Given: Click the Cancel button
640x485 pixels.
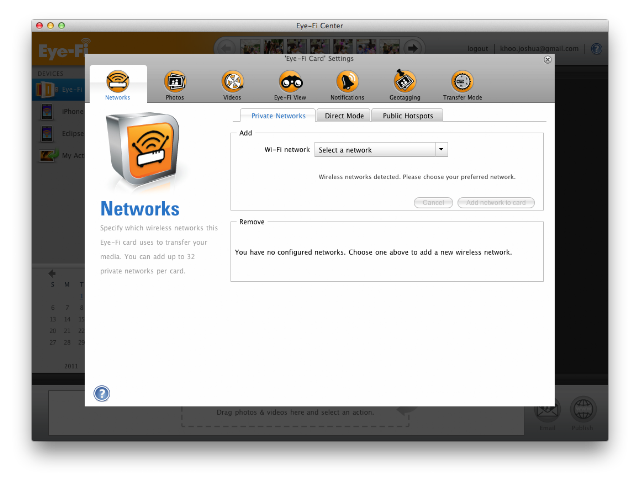Looking at the screenshot, I should [433, 202].
